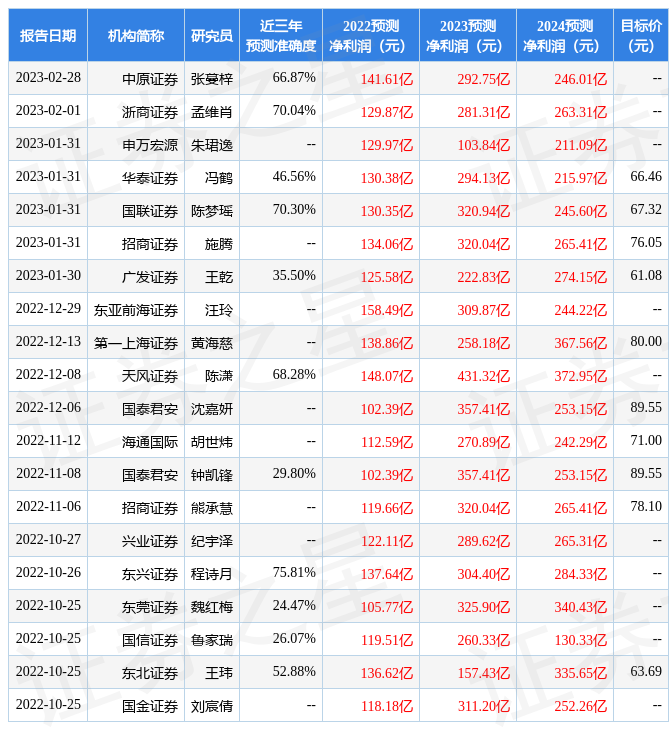Click the 华泰证券 institution name
The width and height of the screenshot is (669, 730).
coord(150,177)
